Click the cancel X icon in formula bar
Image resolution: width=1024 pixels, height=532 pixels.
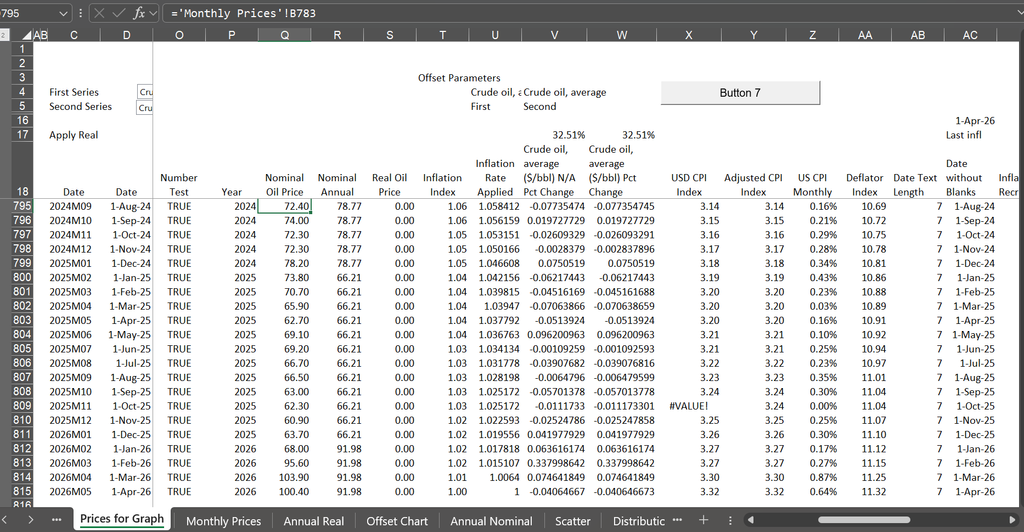coord(99,13)
